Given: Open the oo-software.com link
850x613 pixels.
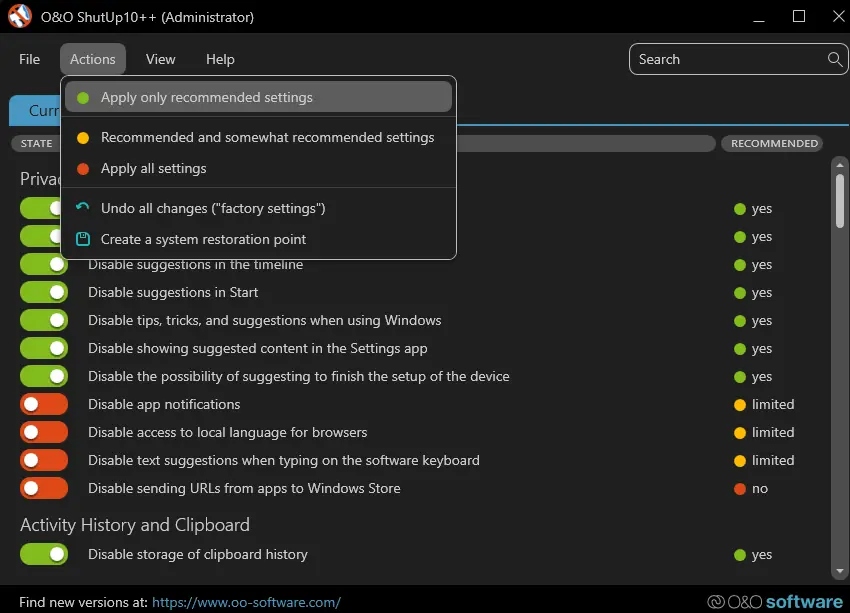Looking at the screenshot, I should tap(246, 602).
